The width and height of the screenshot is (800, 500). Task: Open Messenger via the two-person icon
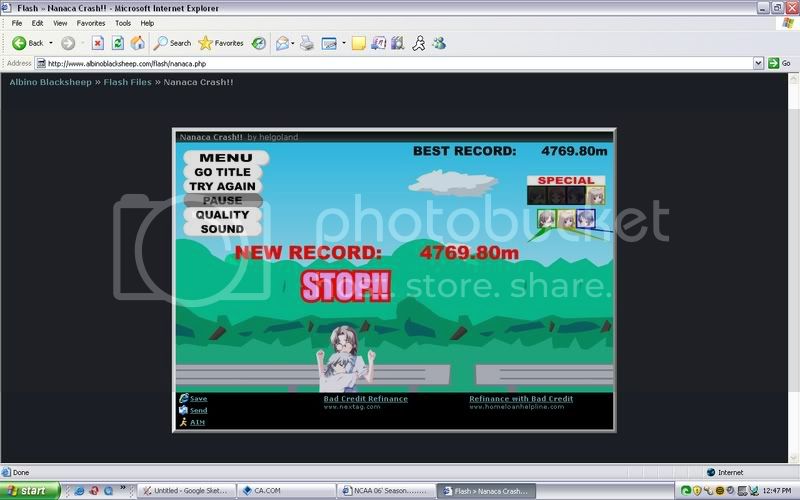(x=439, y=43)
